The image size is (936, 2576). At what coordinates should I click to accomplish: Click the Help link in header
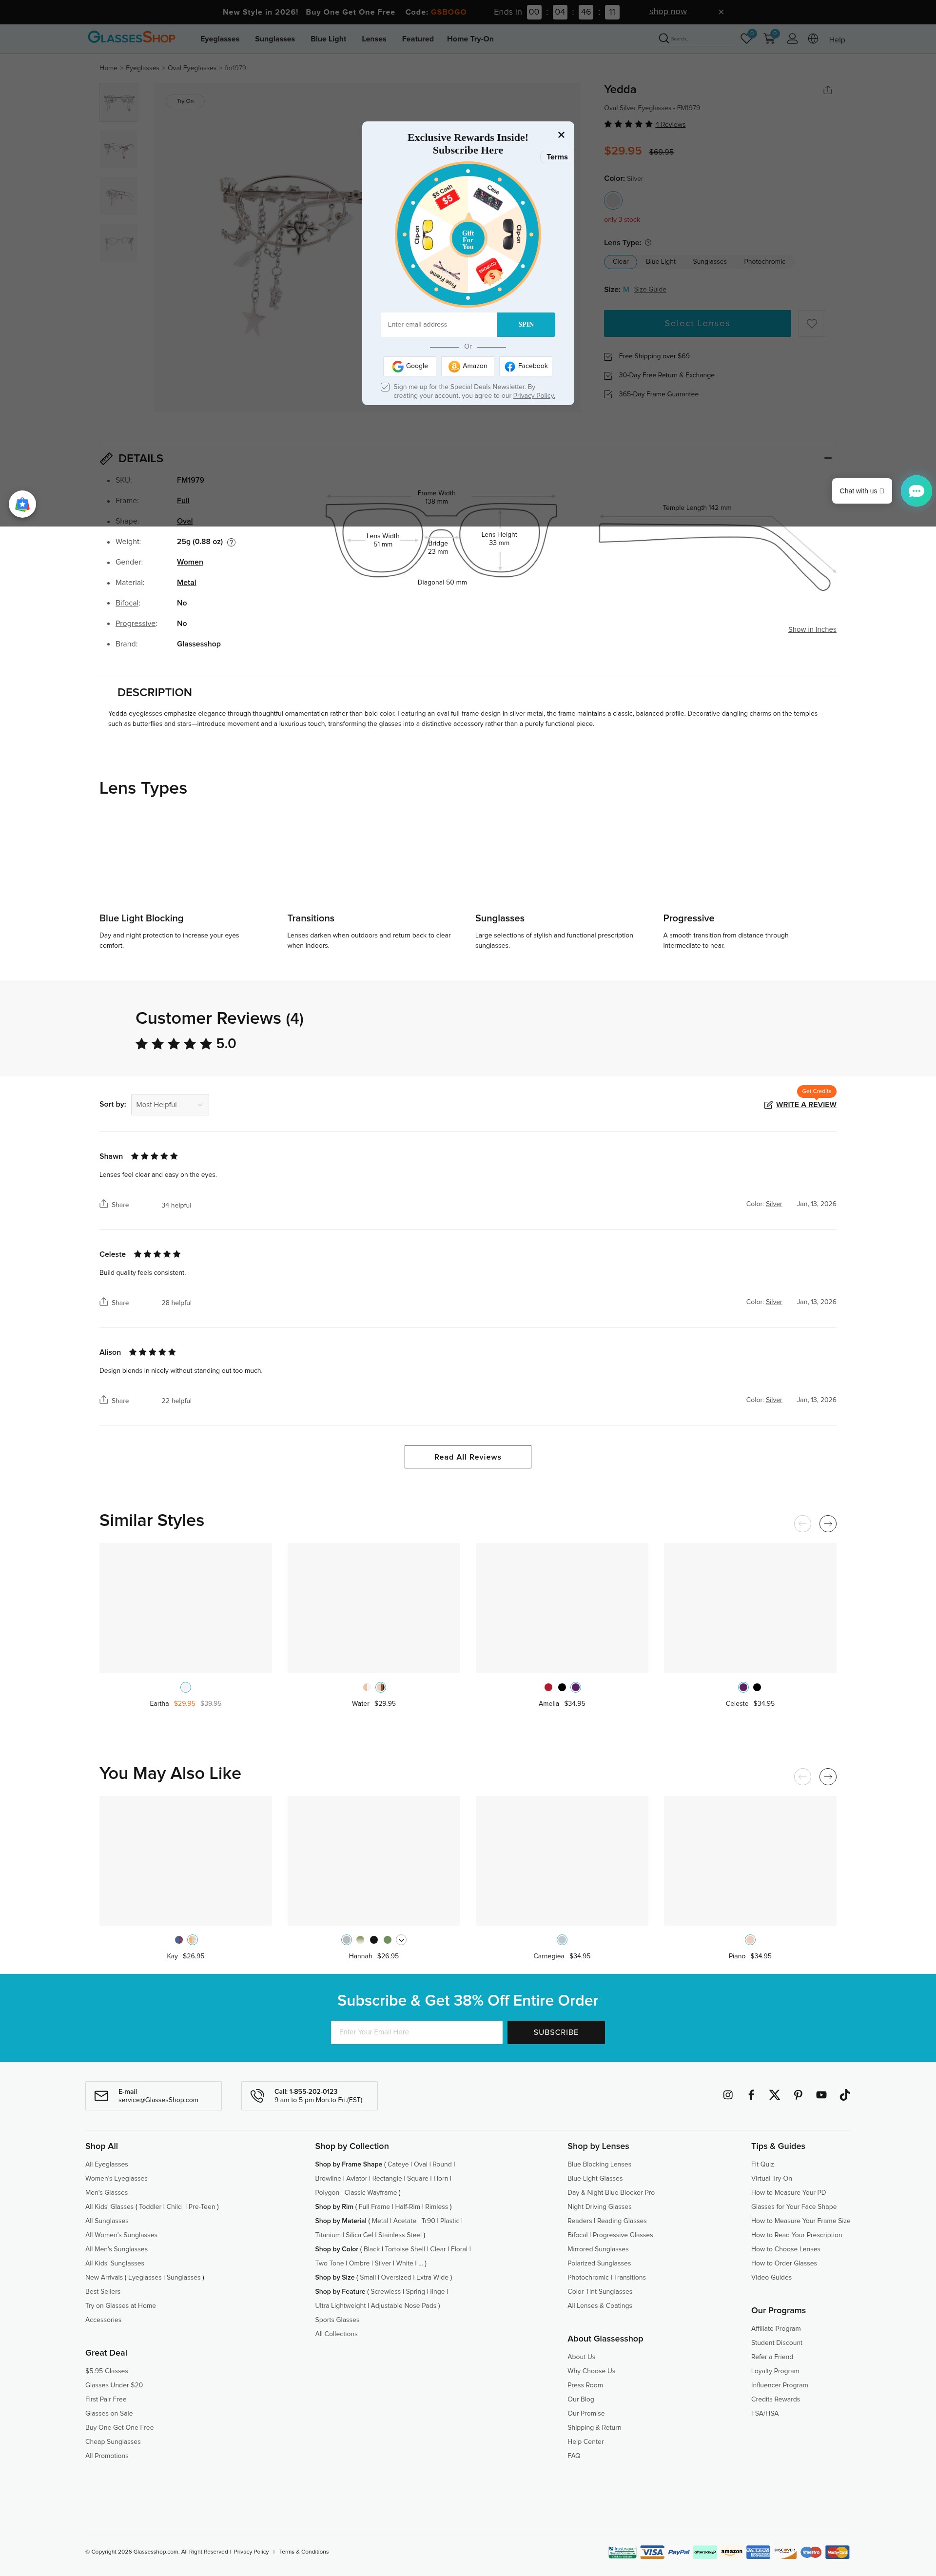click(837, 40)
